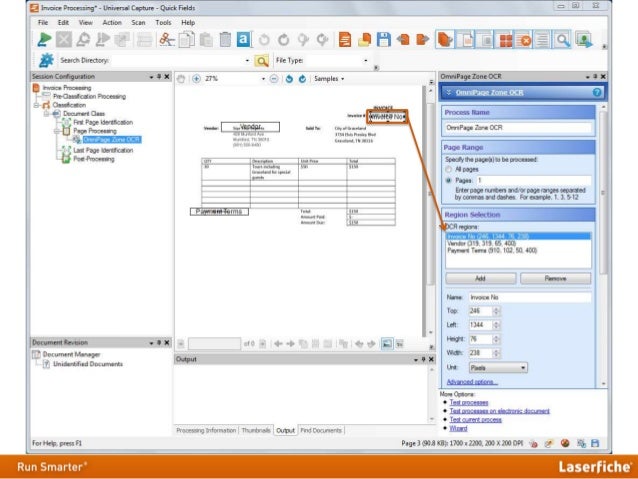Click the status bar save icon
Image resolution: width=638 pixels, height=479 pixels.
tap(595, 443)
